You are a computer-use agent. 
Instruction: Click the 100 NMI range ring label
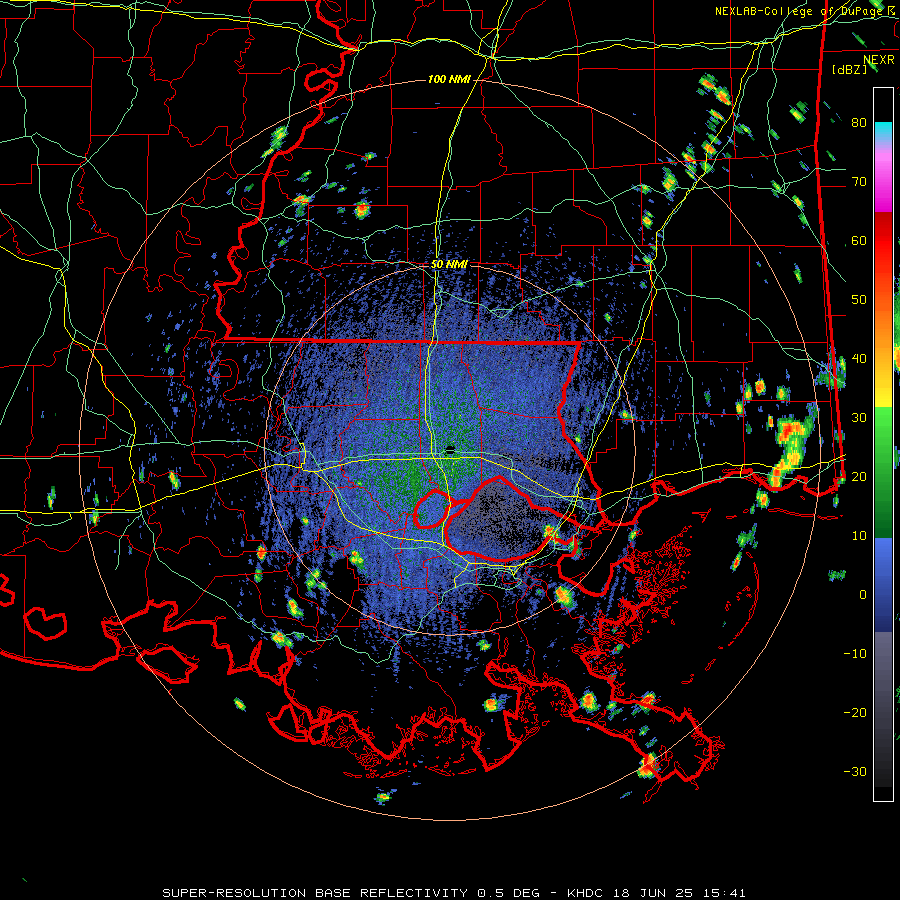pos(449,79)
